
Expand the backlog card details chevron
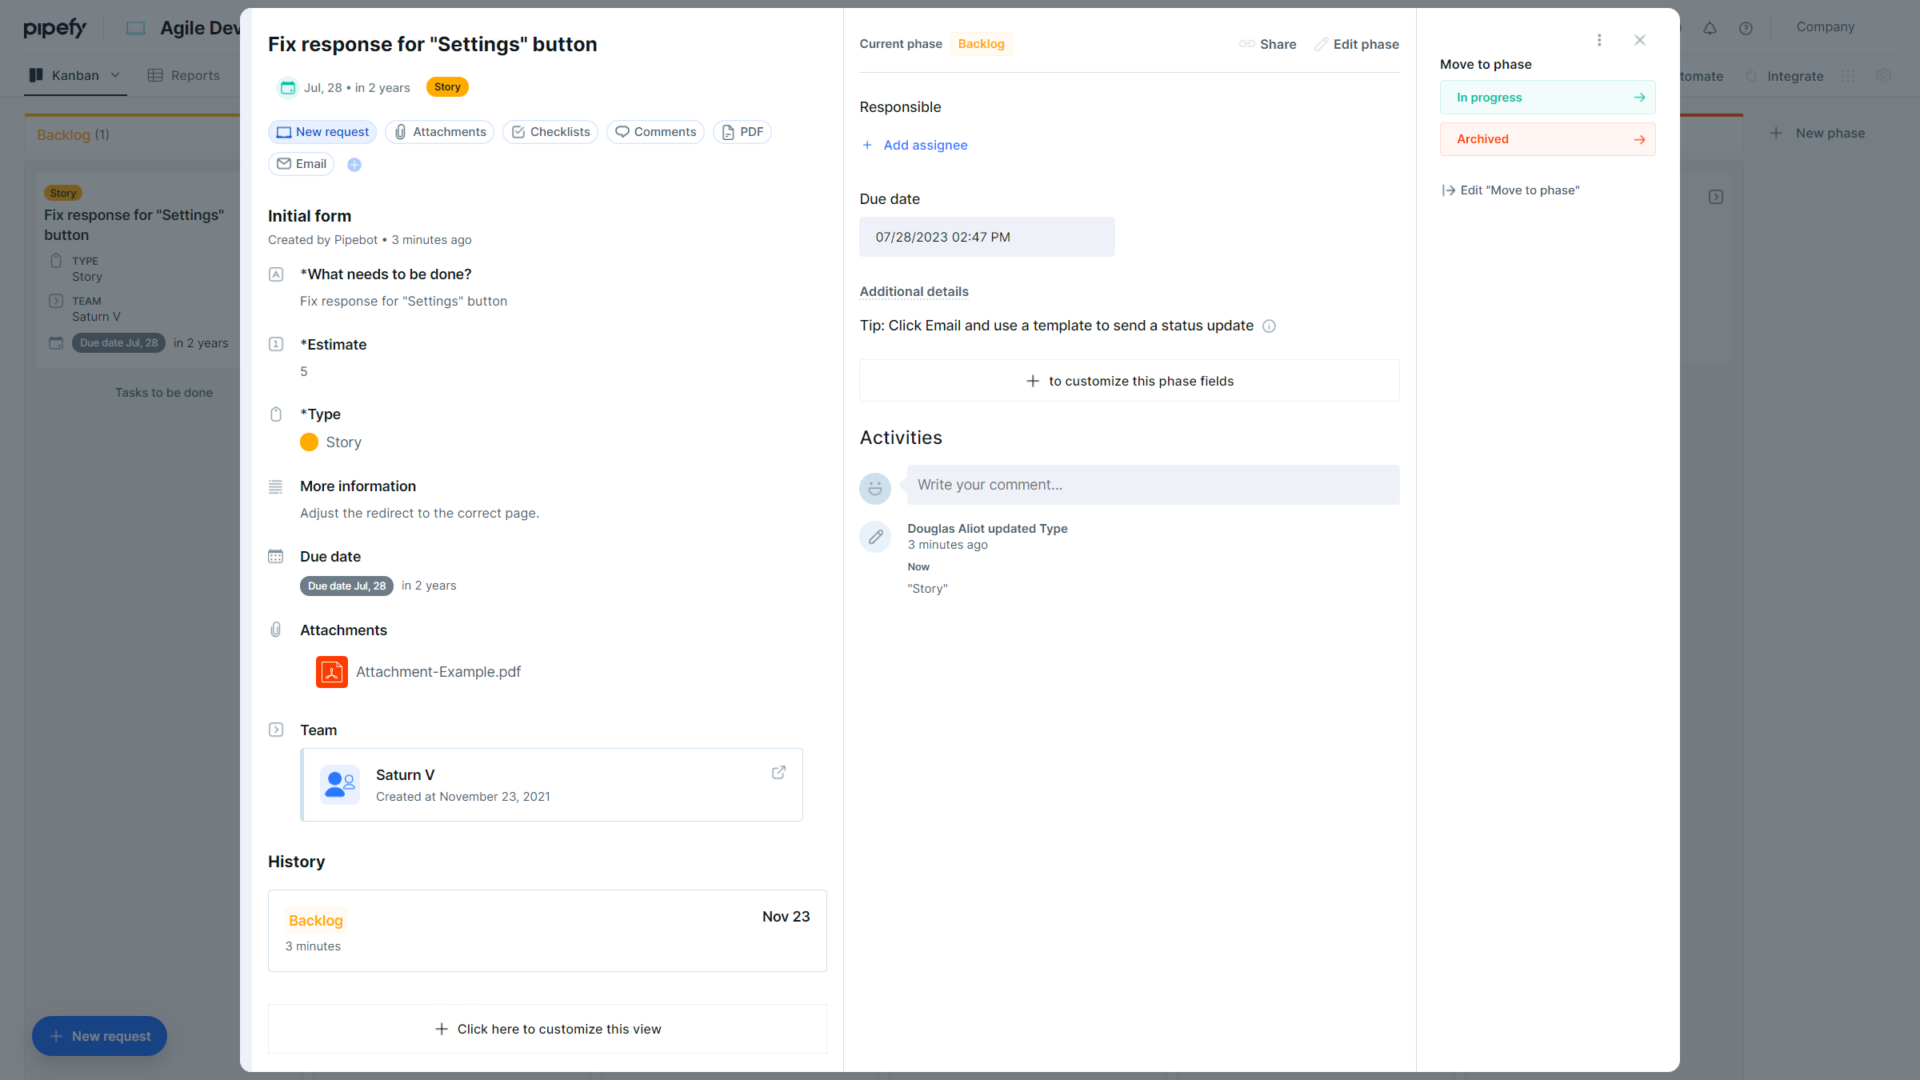1716,197
